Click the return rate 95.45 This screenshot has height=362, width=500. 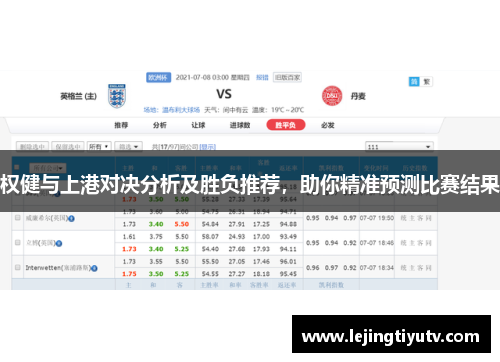tap(288, 274)
